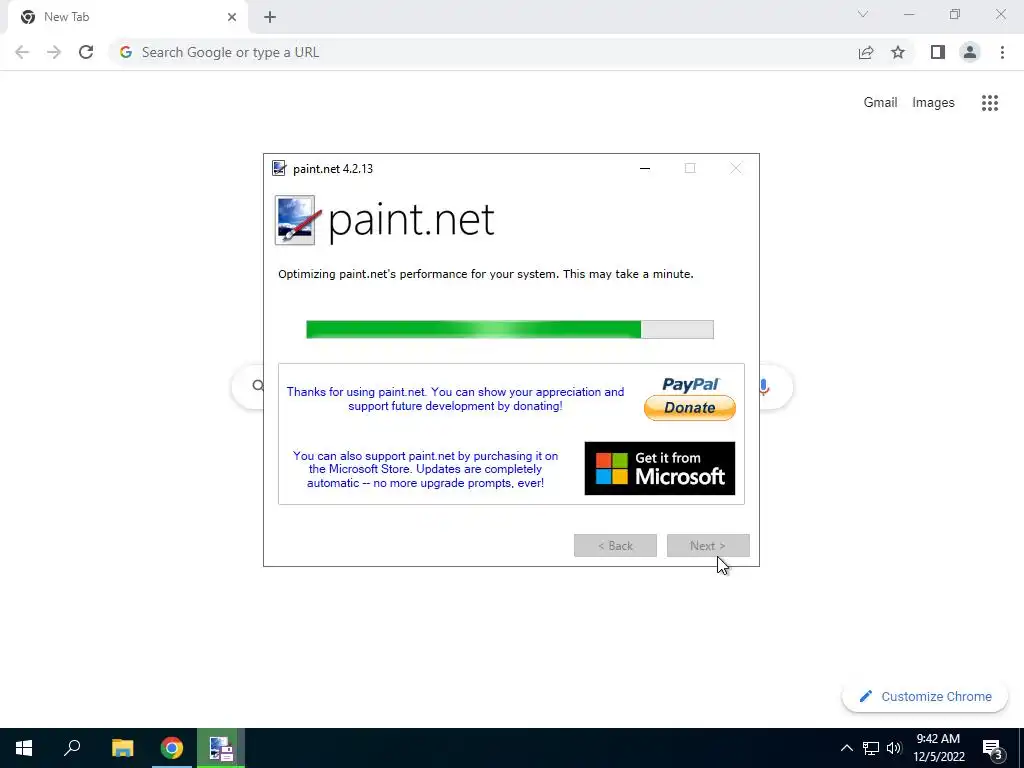Toggle the Chrome side panel
The image size is (1024, 768).
coord(938,52)
